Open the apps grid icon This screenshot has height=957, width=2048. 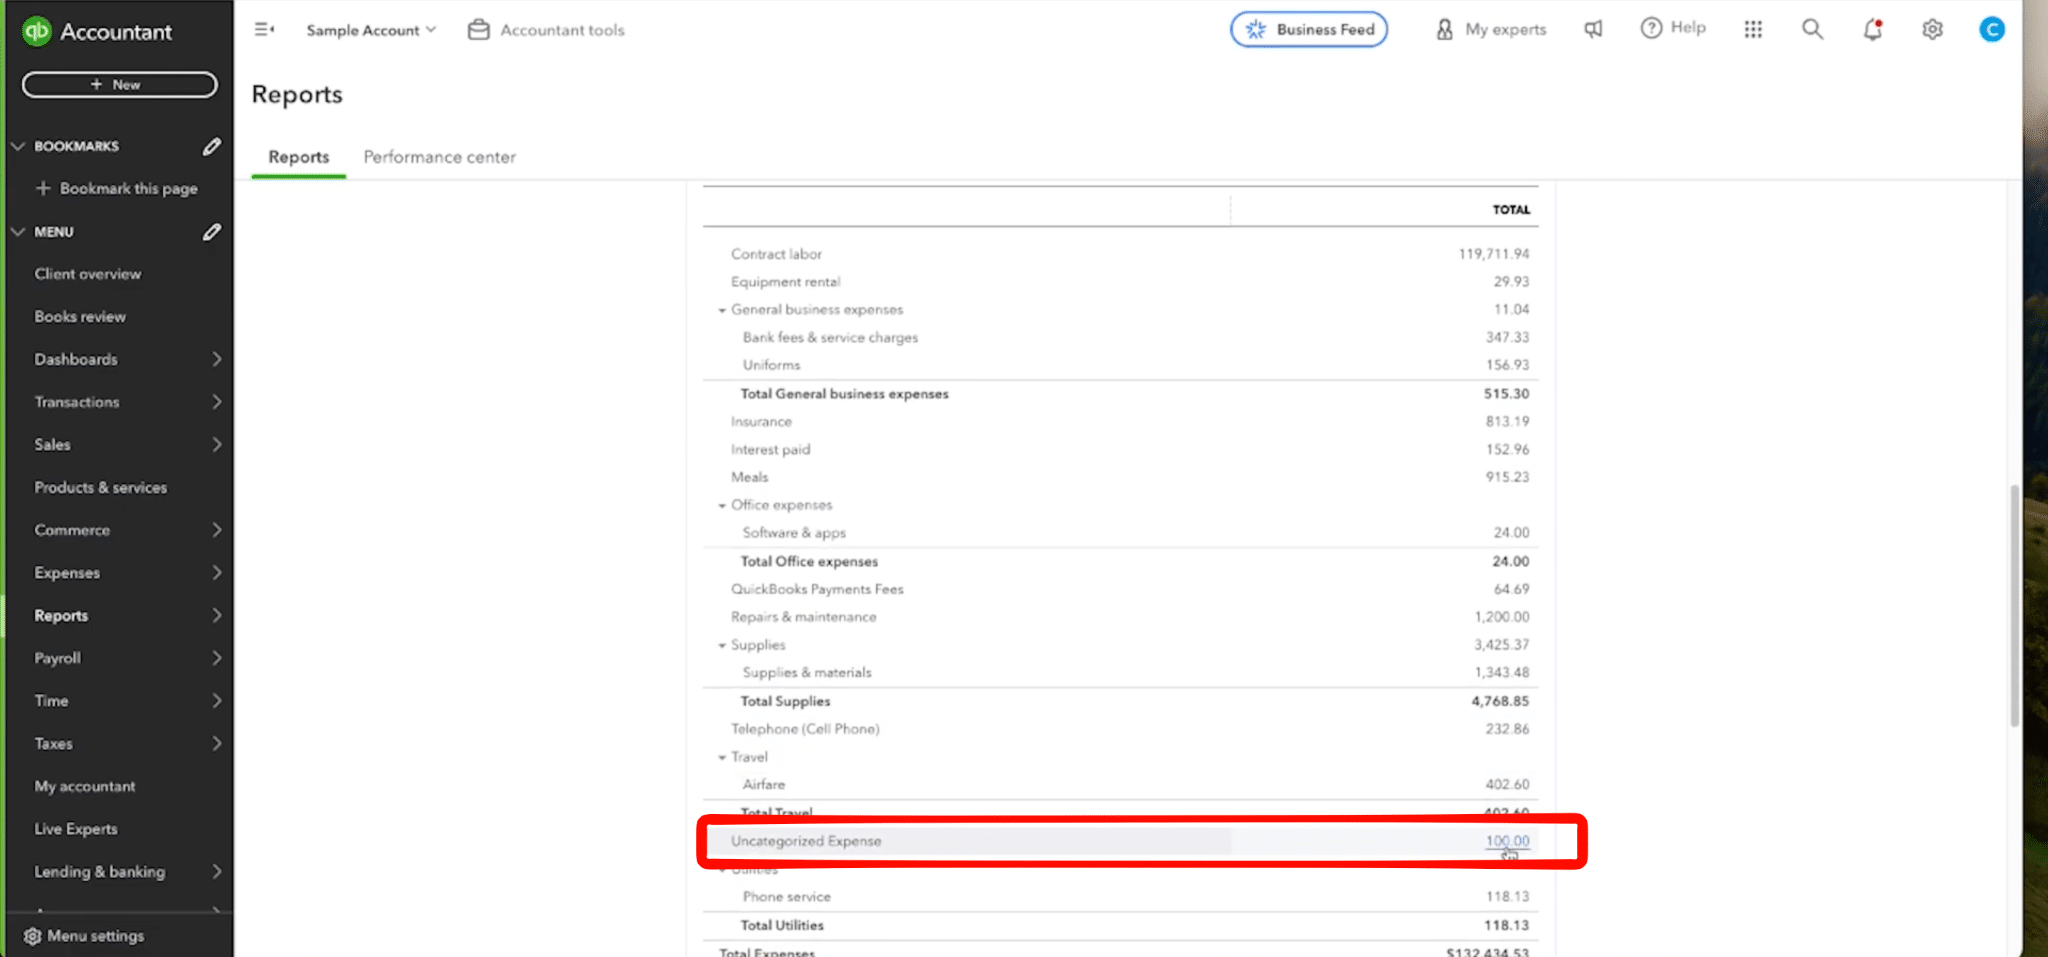click(x=1753, y=30)
